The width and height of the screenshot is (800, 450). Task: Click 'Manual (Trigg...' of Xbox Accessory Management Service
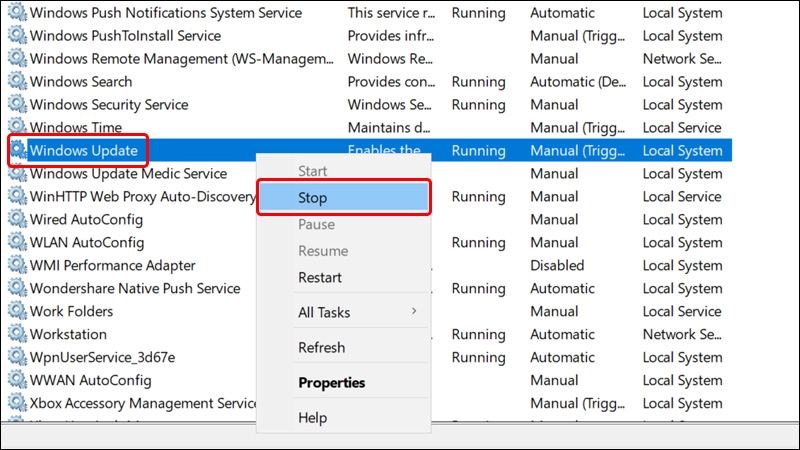pyautogui.click(x=578, y=403)
